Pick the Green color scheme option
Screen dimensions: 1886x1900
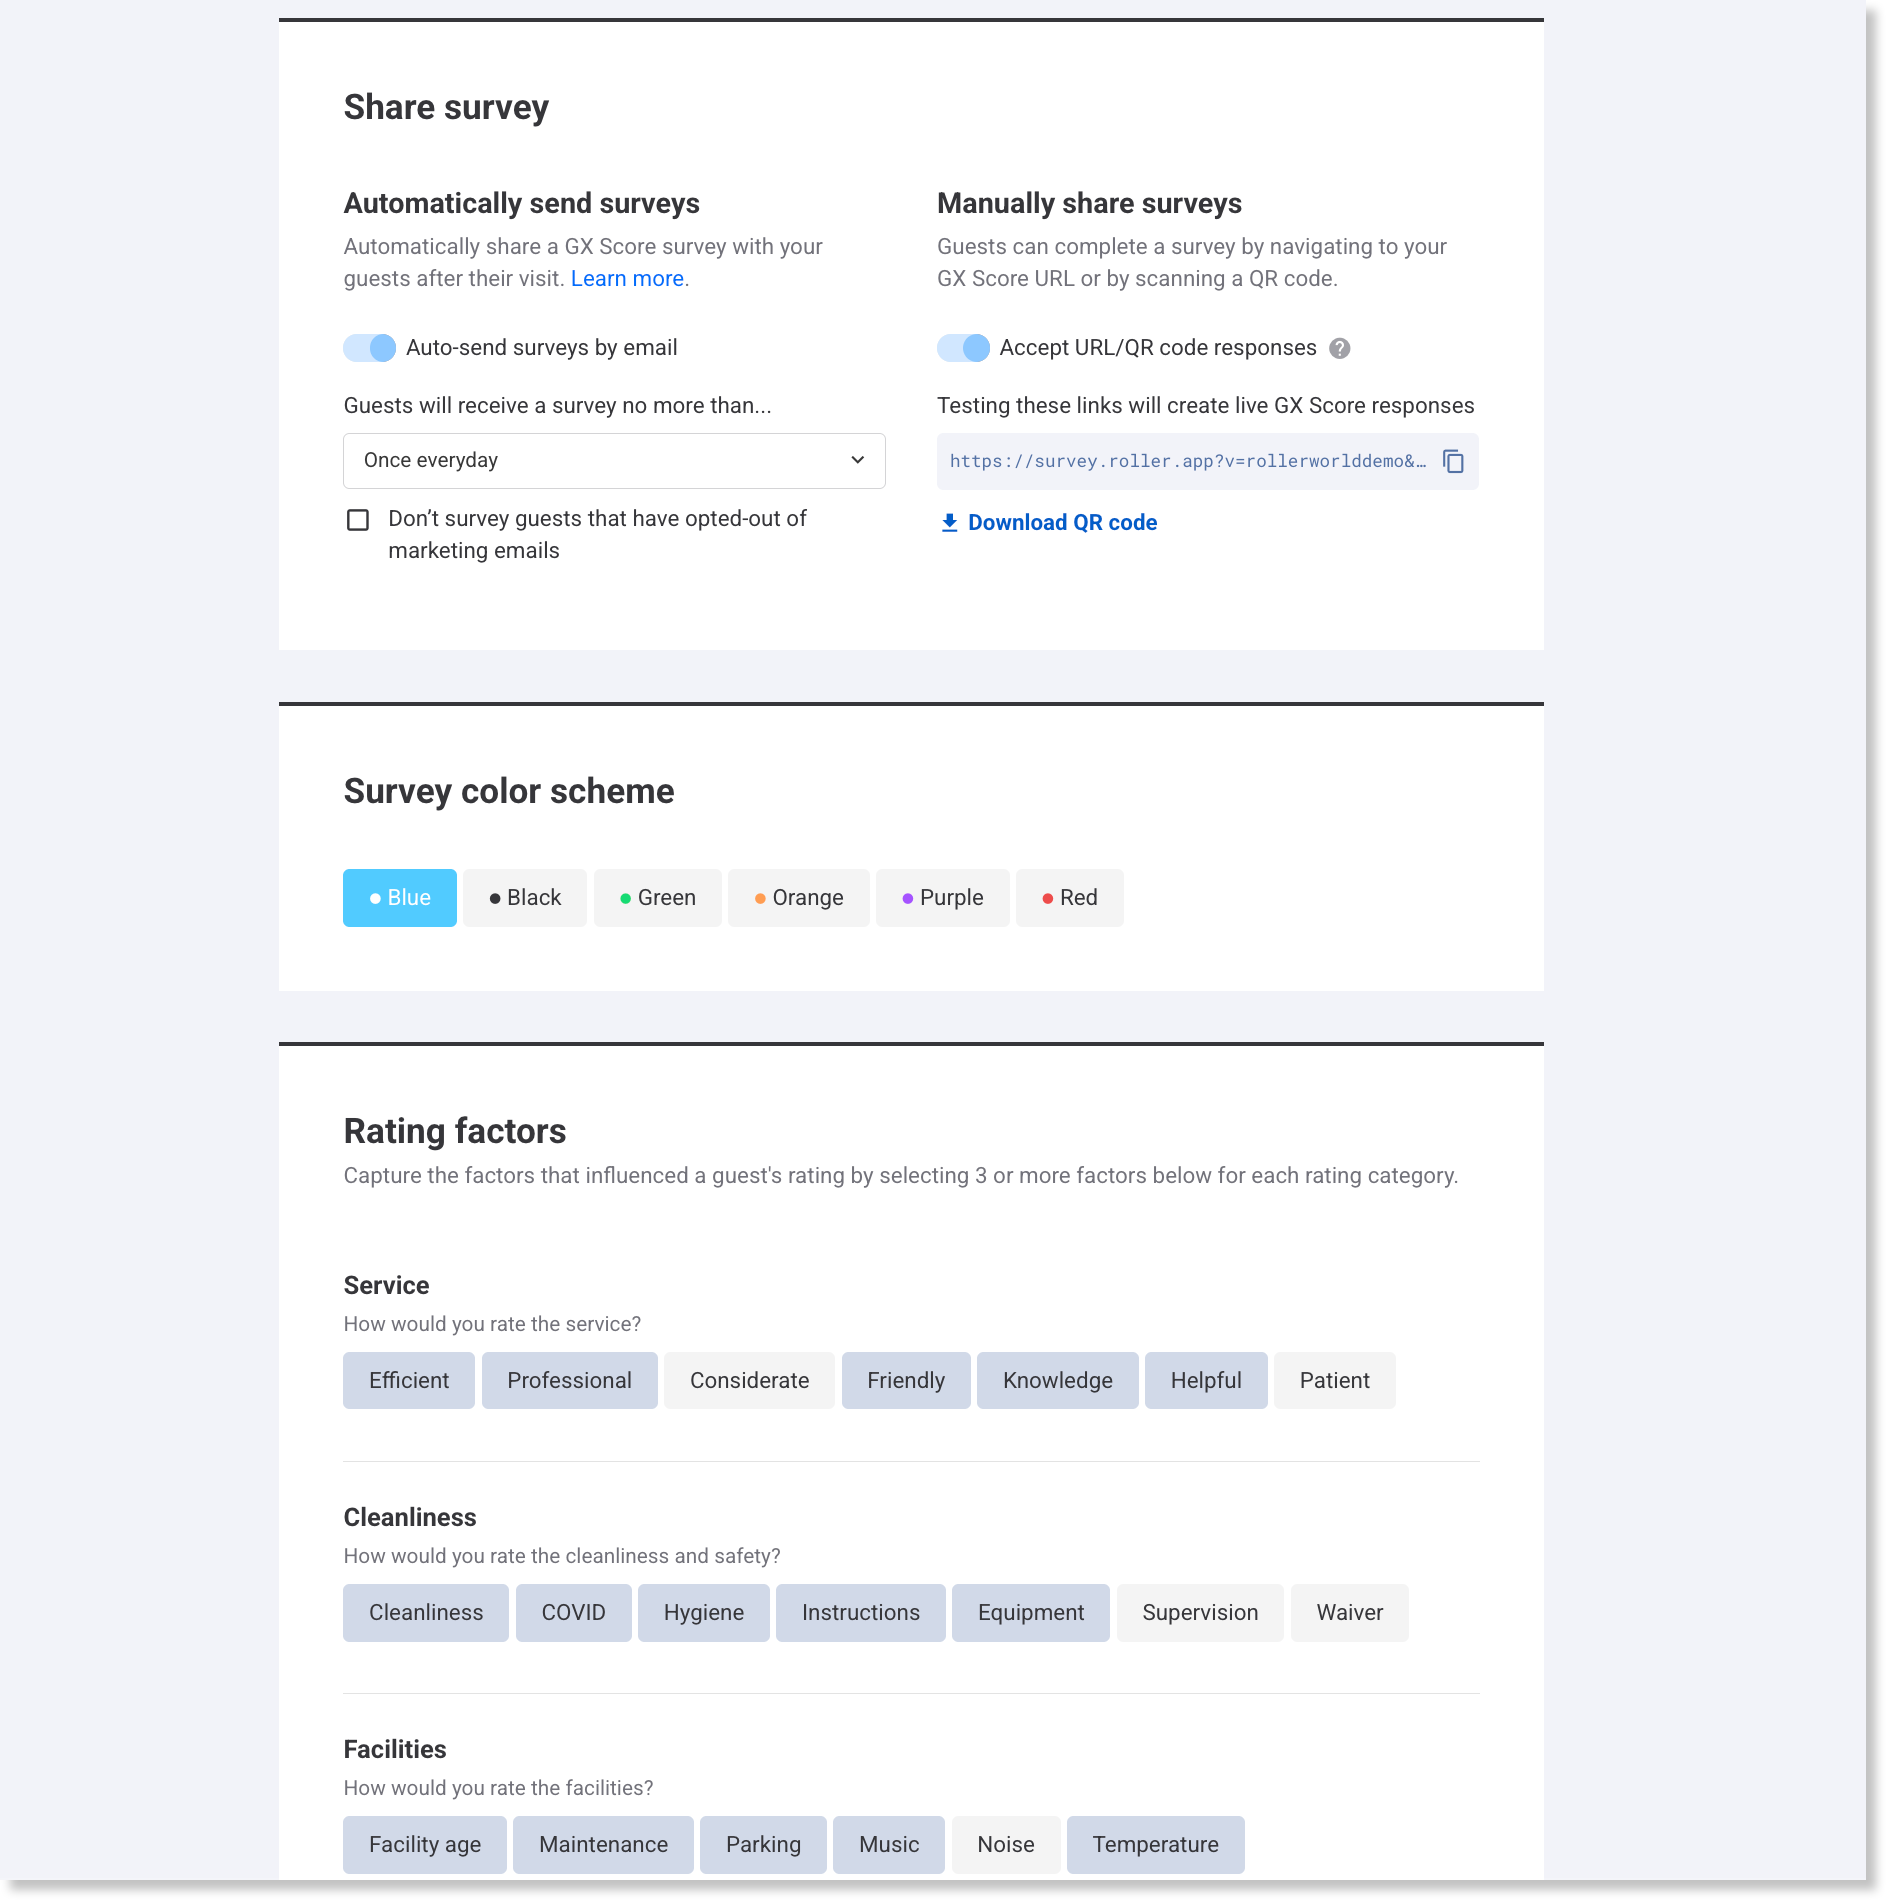657,898
